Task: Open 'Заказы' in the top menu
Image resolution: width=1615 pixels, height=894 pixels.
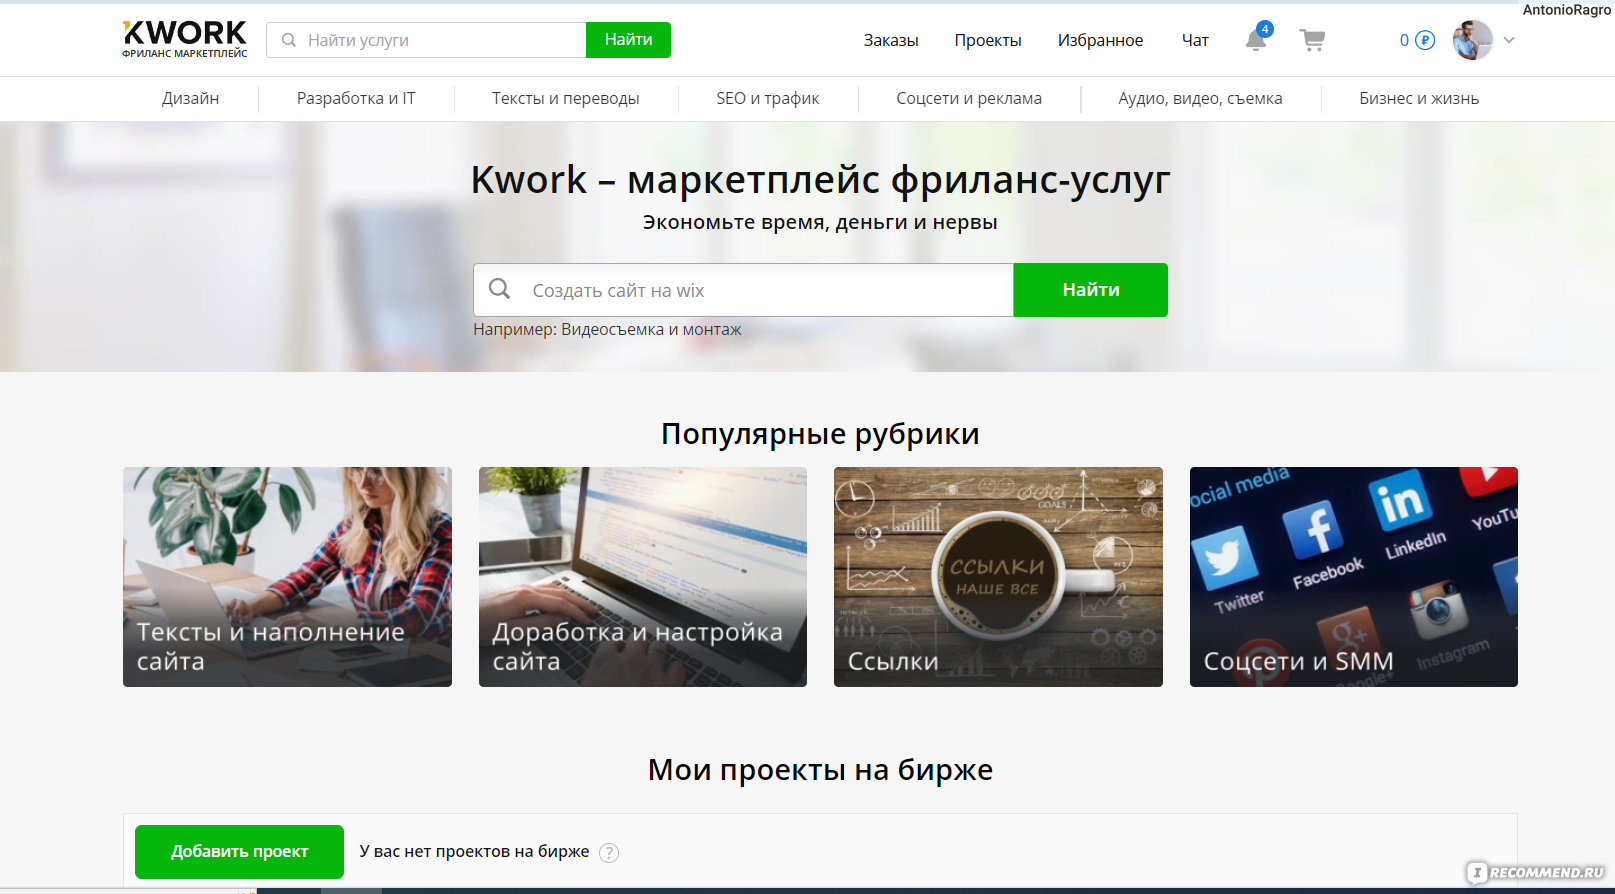Action: (891, 40)
